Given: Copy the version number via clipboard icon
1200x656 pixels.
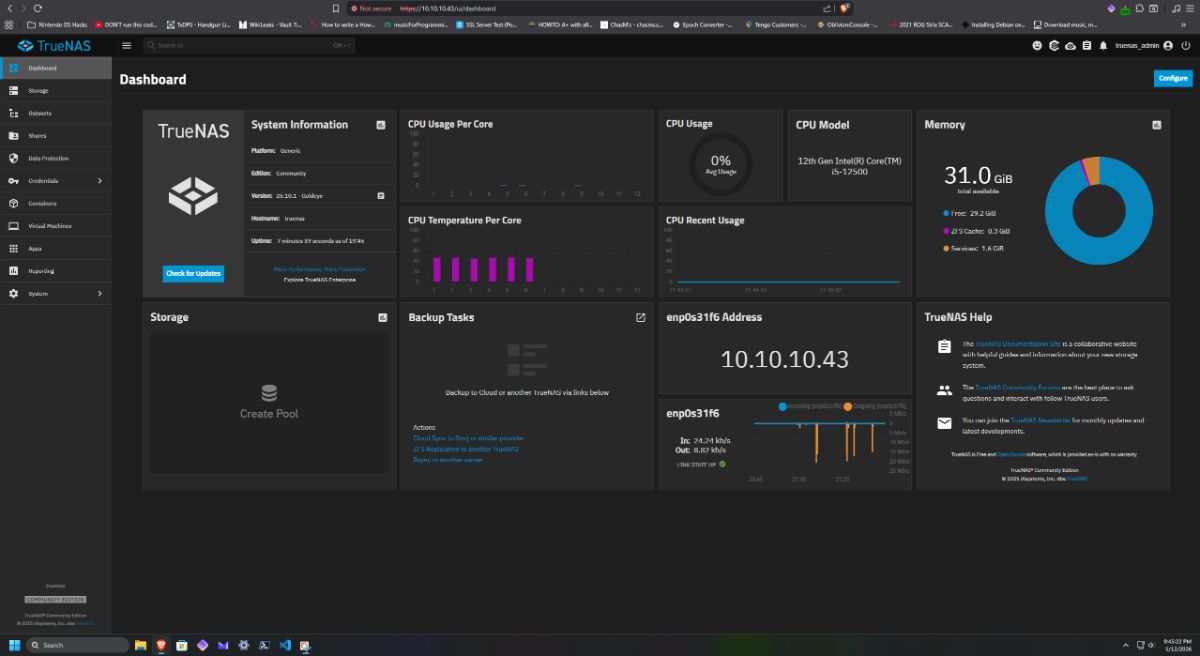Looking at the screenshot, I should pyautogui.click(x=381, y=196).
